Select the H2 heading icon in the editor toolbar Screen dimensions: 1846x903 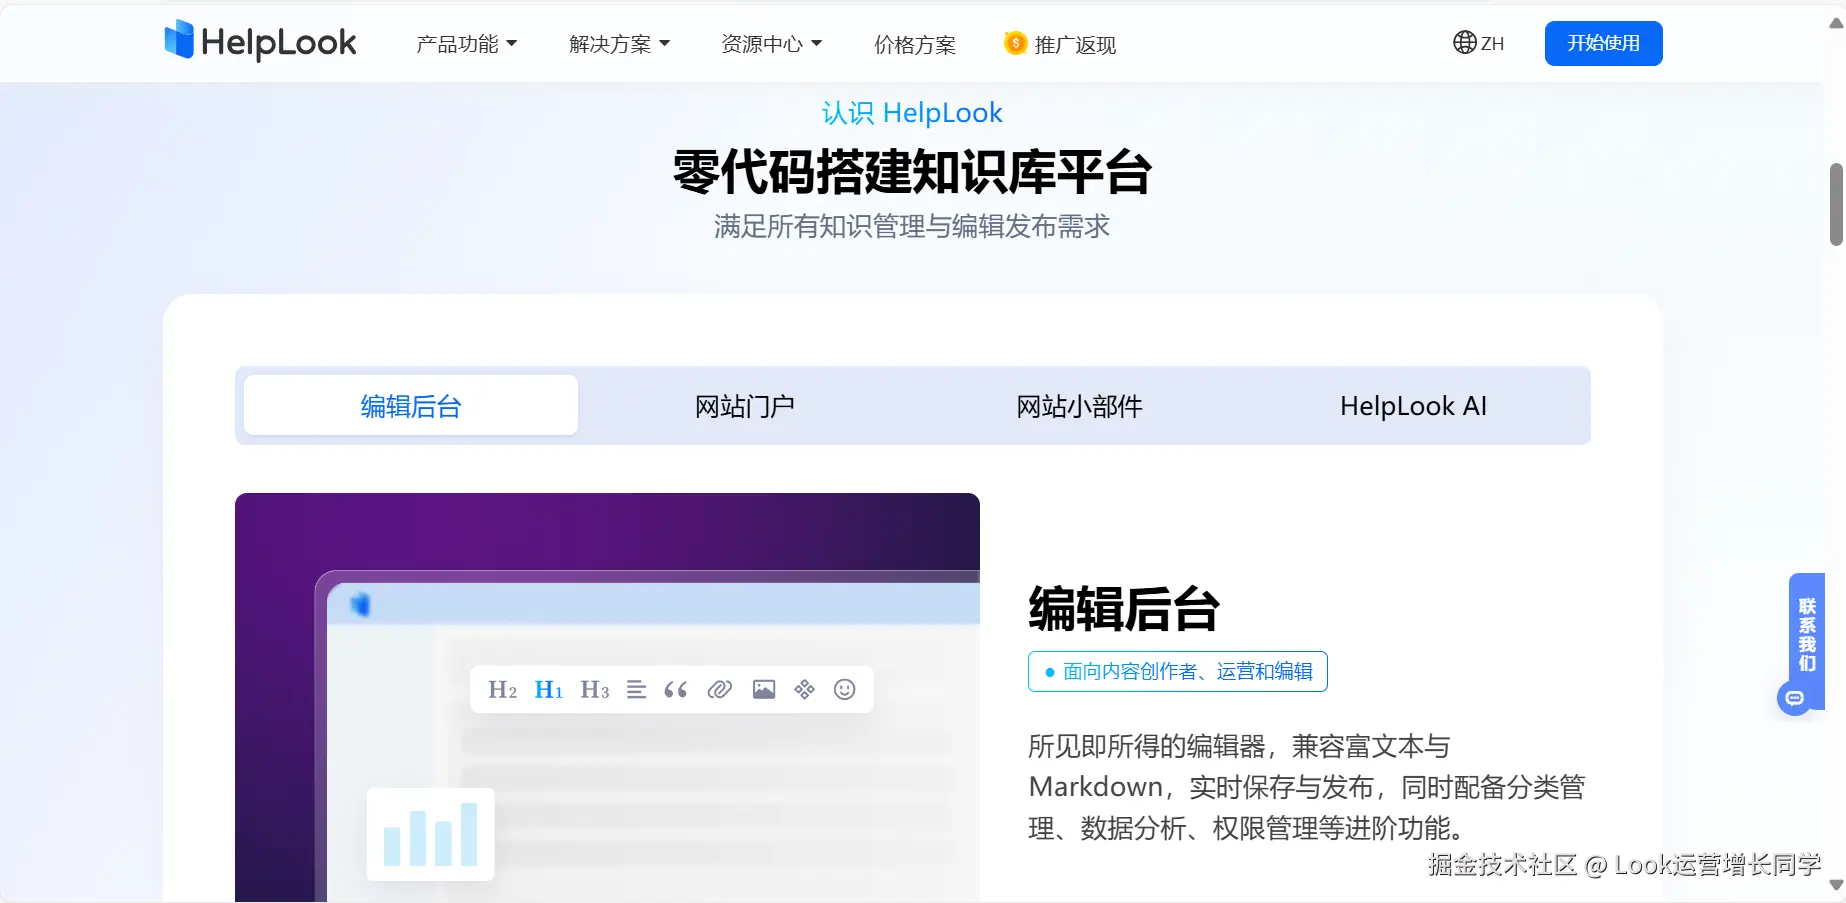pyautogui.click(x=502, y=689)
